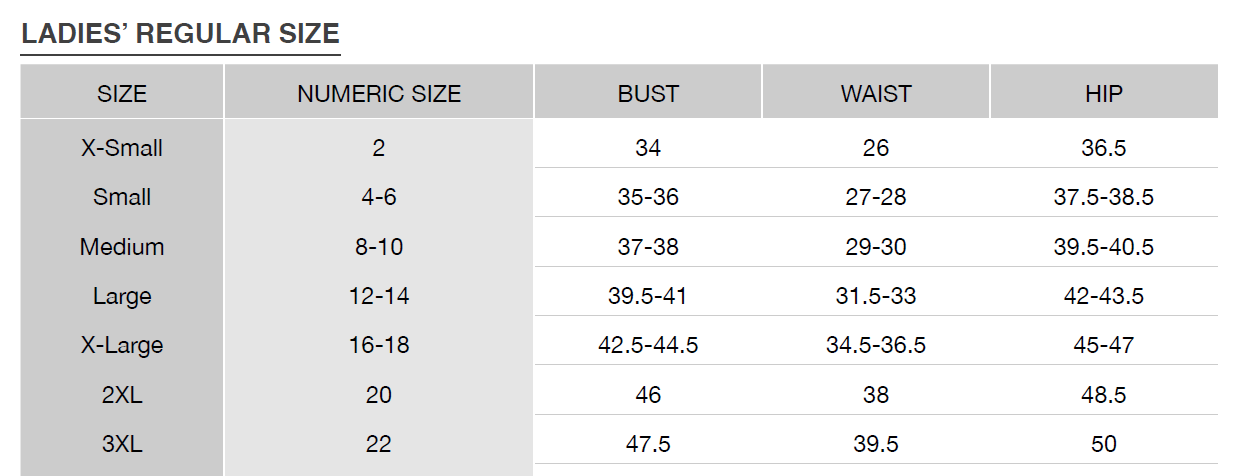Select hip value 48.5 cell

tap(1104, 395)
